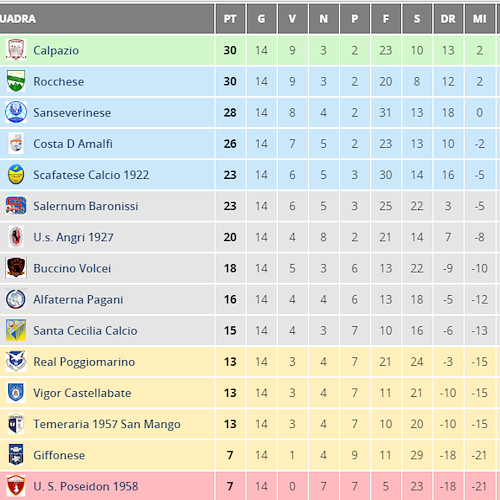Click the Alfaterna Pagani team name

pyautogui.click(x=78, y=299)
